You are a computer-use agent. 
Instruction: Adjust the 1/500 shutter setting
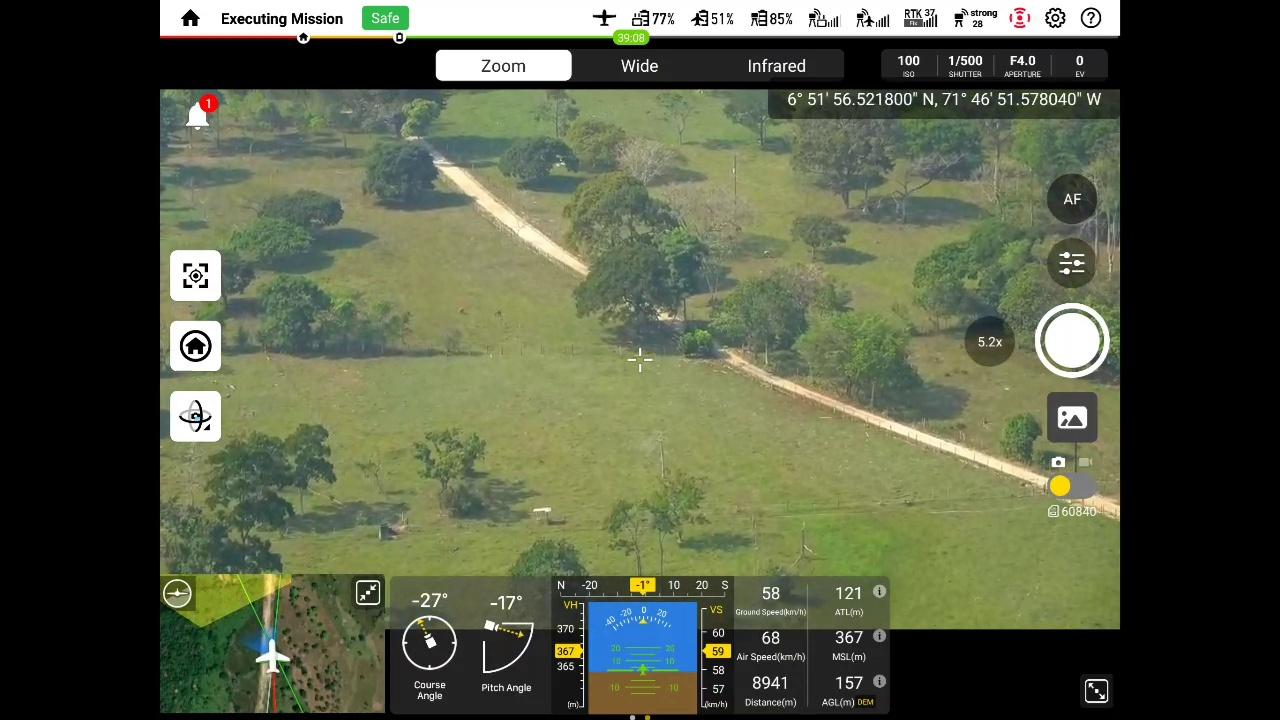tap(965, 66)
